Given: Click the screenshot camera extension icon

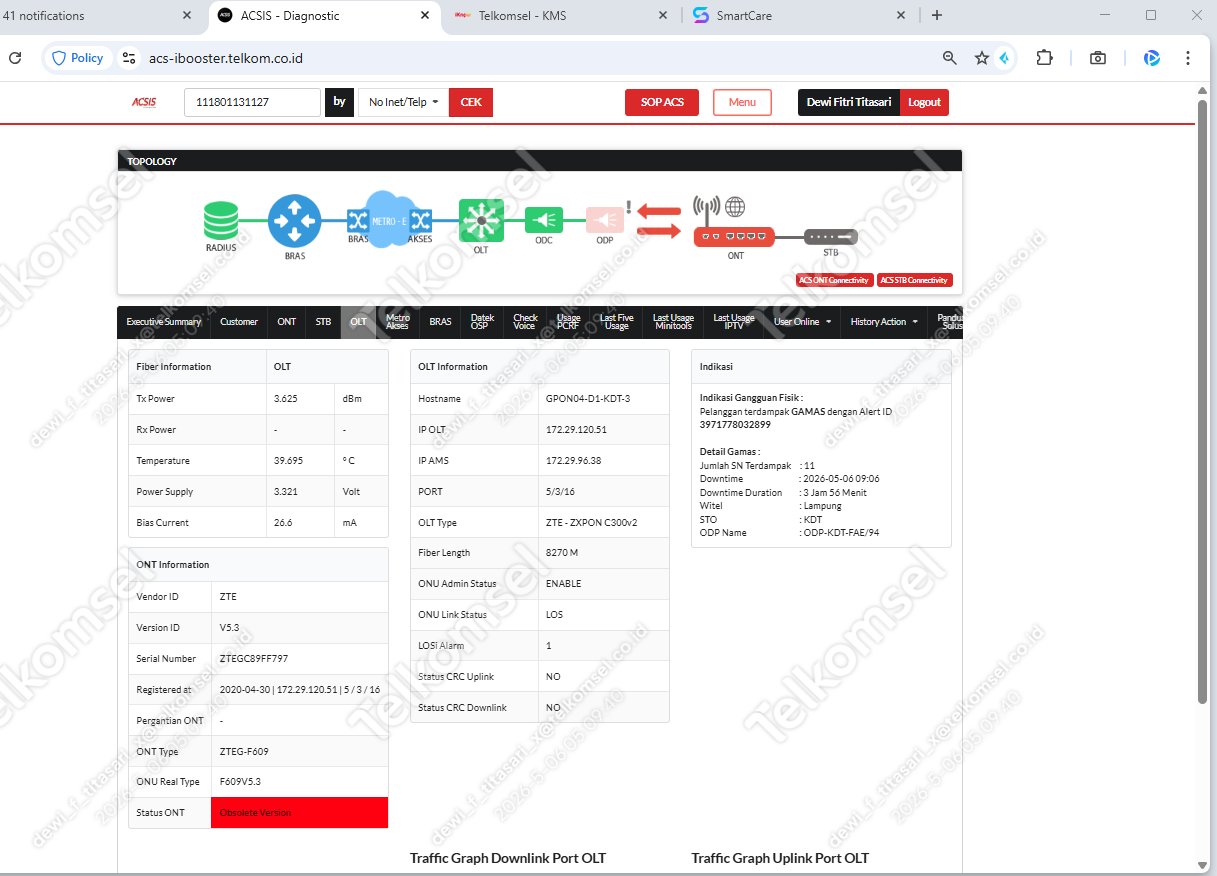Looking at the screenshot, I should [x=1098, y=58].
